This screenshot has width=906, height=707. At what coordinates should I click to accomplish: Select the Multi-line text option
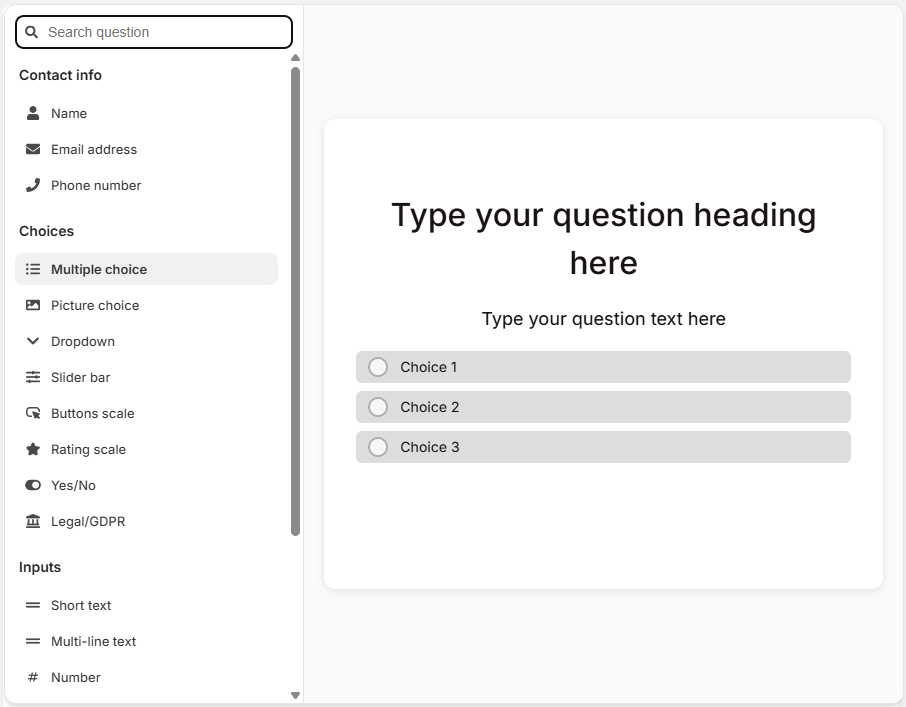[x=94, y=641]
